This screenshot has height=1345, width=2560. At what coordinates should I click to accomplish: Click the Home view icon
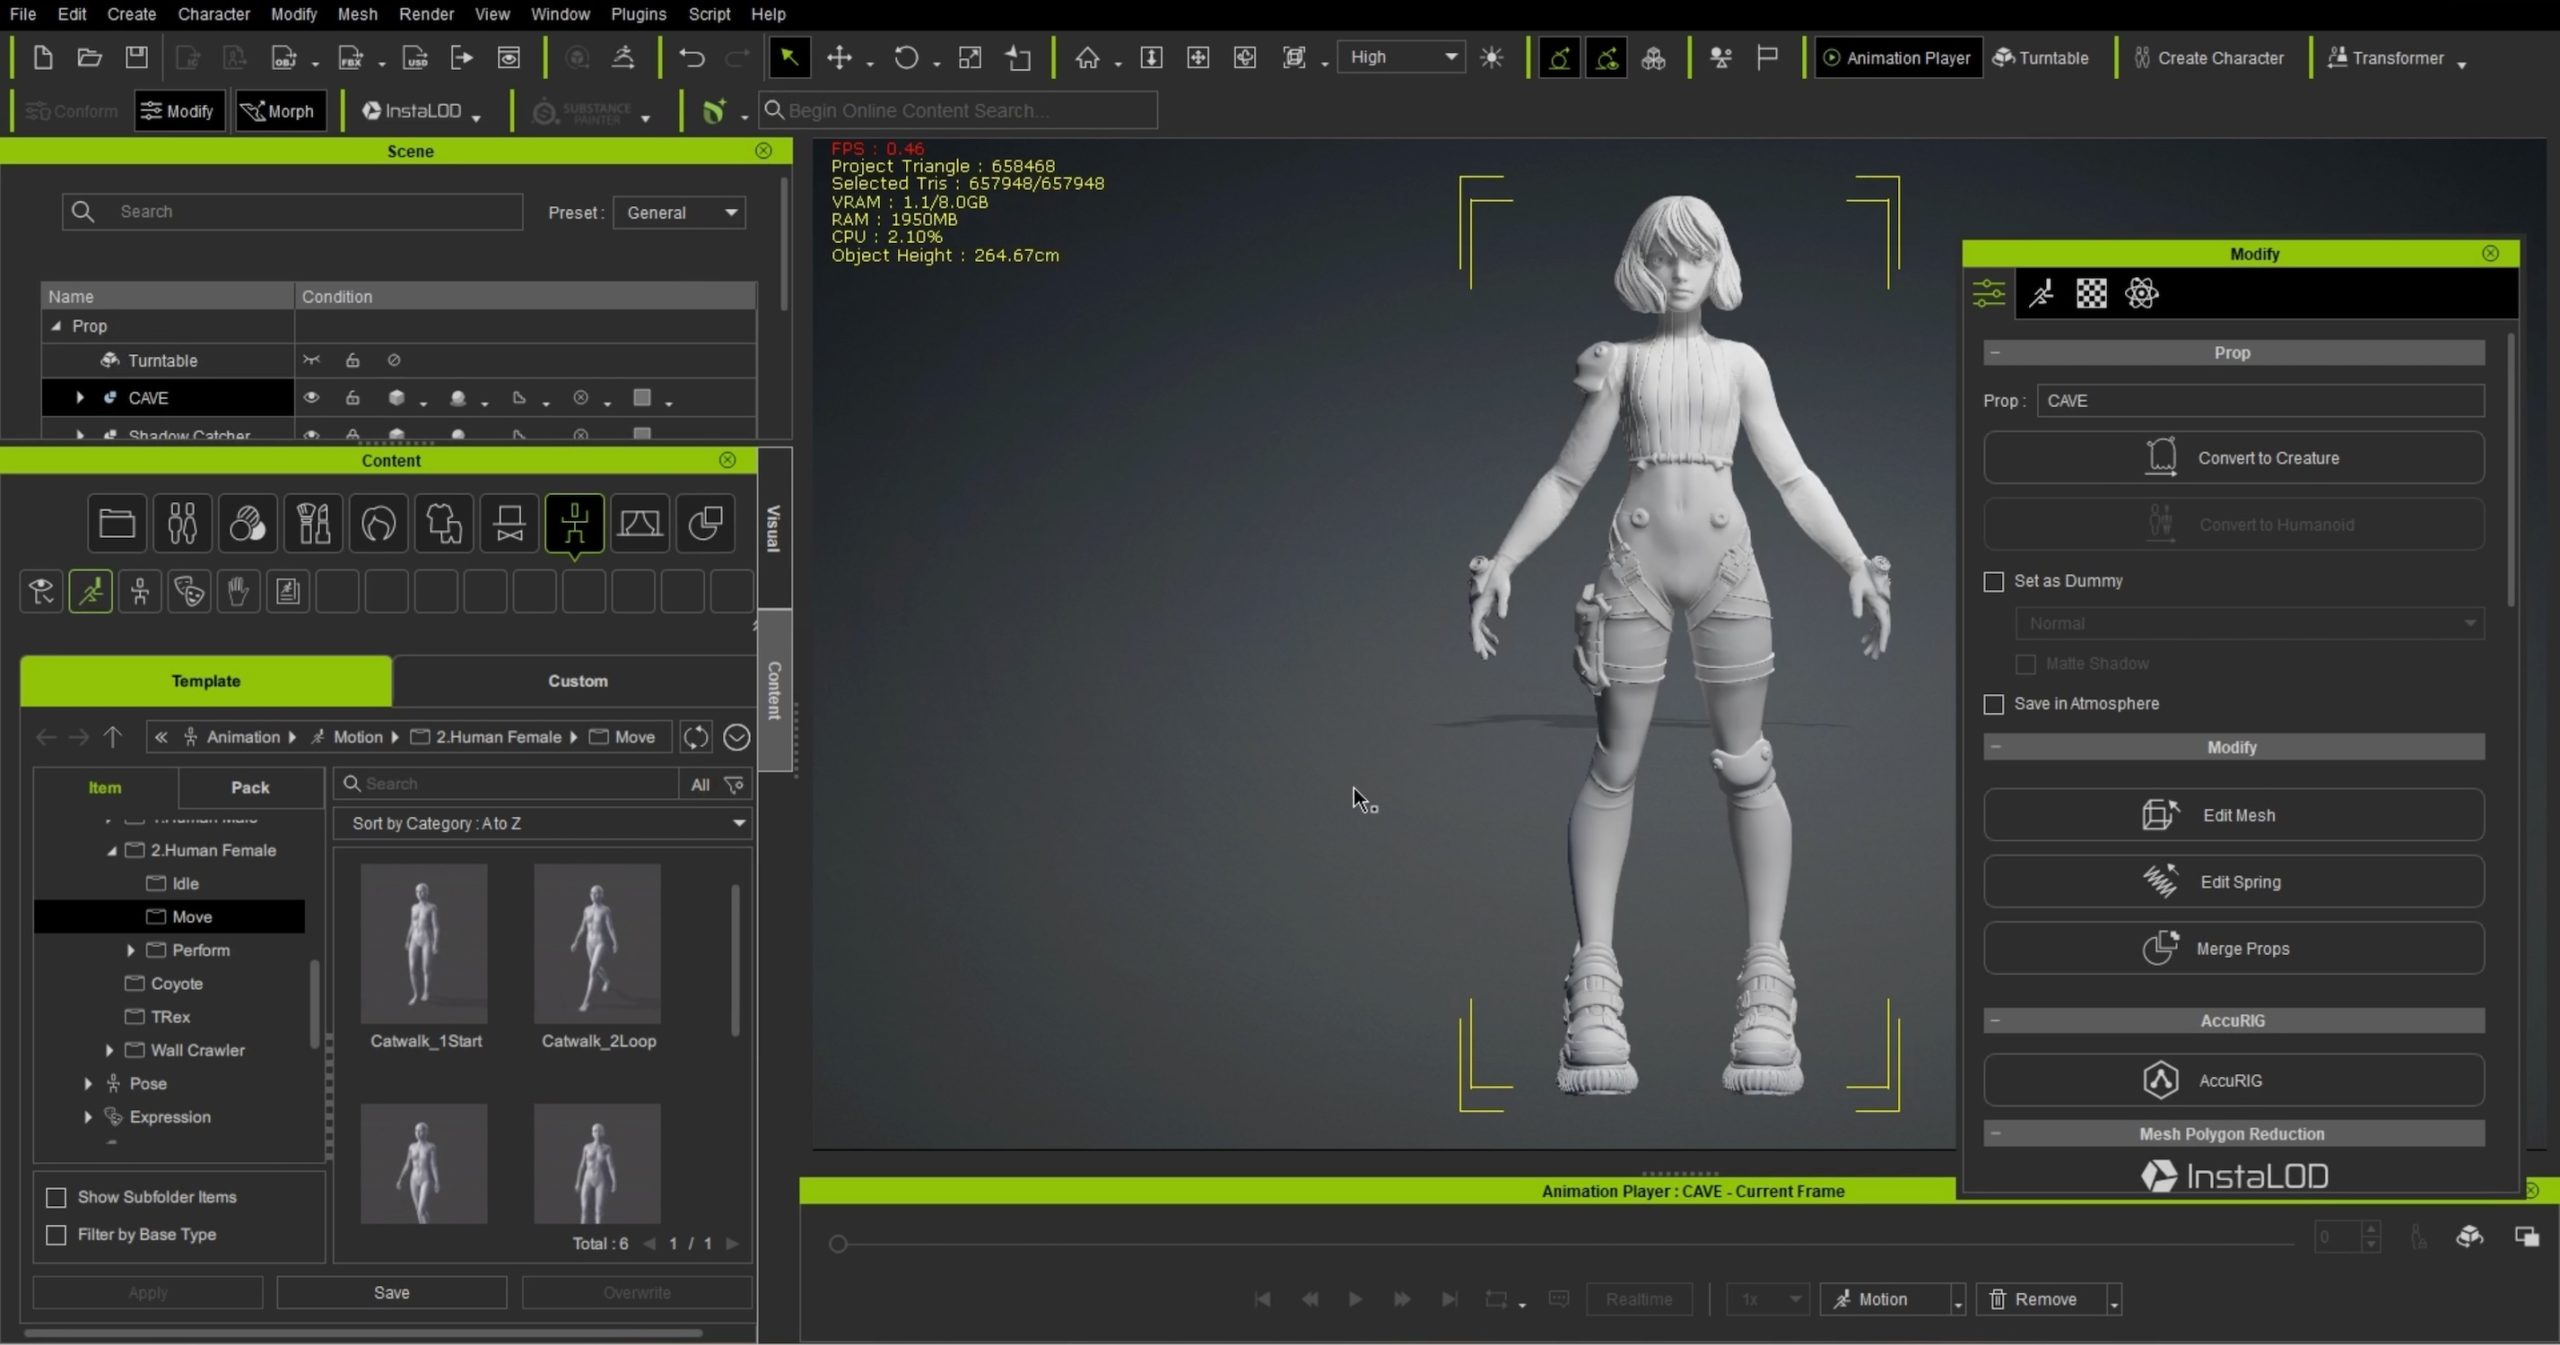click(1087, 58)
